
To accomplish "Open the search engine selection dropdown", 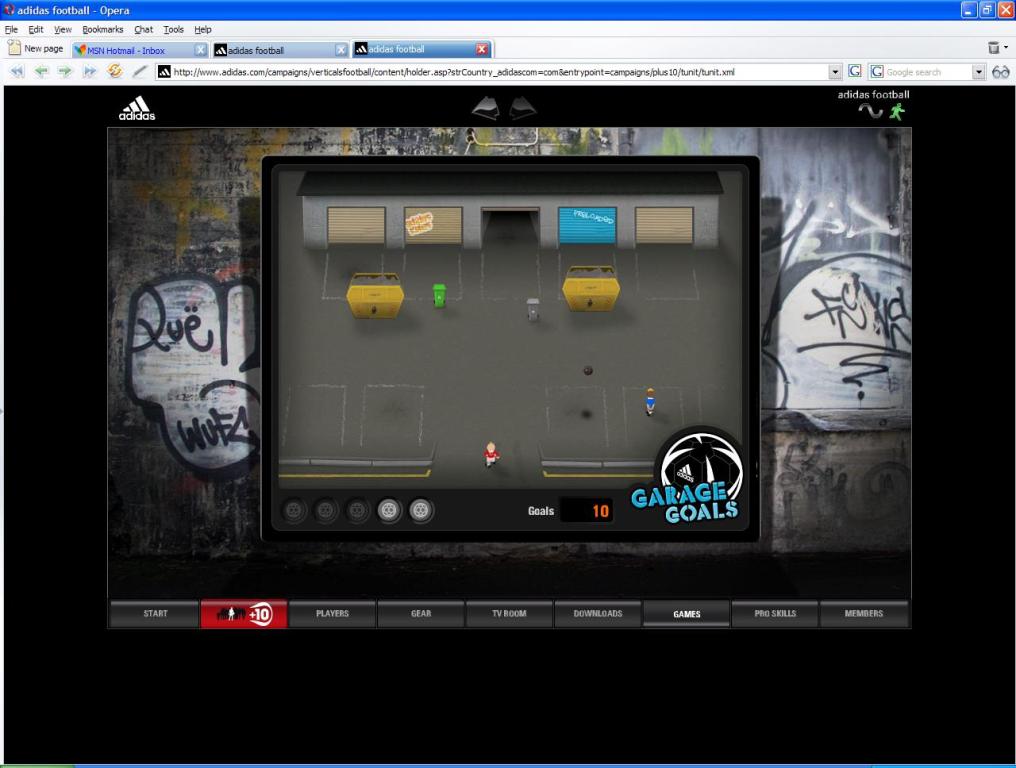I will point(978,72).
